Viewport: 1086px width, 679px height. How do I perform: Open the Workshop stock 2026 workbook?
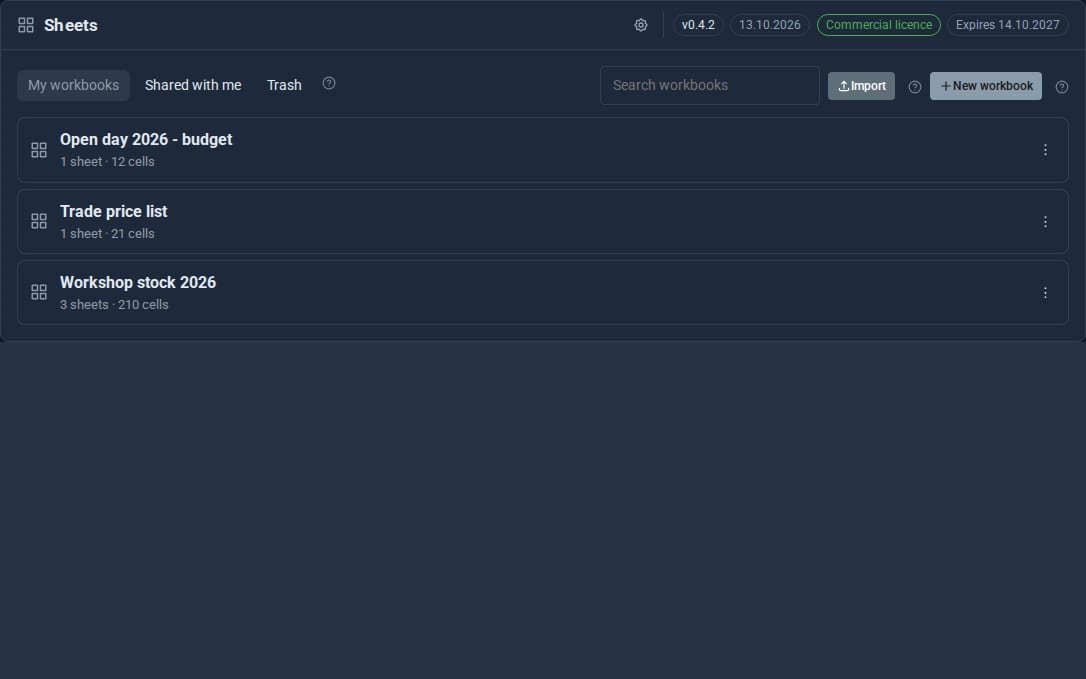click(543, 292)
